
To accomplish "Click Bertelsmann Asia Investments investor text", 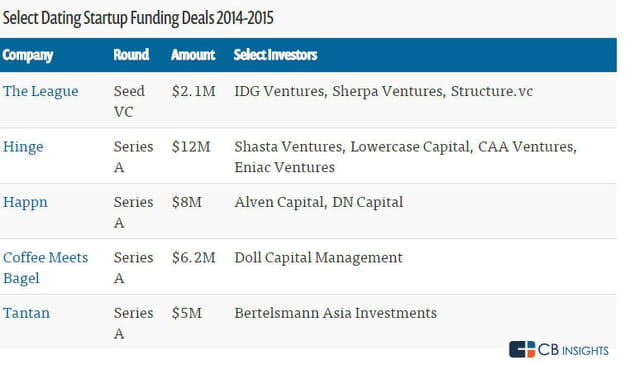I will tap(336, 313).
